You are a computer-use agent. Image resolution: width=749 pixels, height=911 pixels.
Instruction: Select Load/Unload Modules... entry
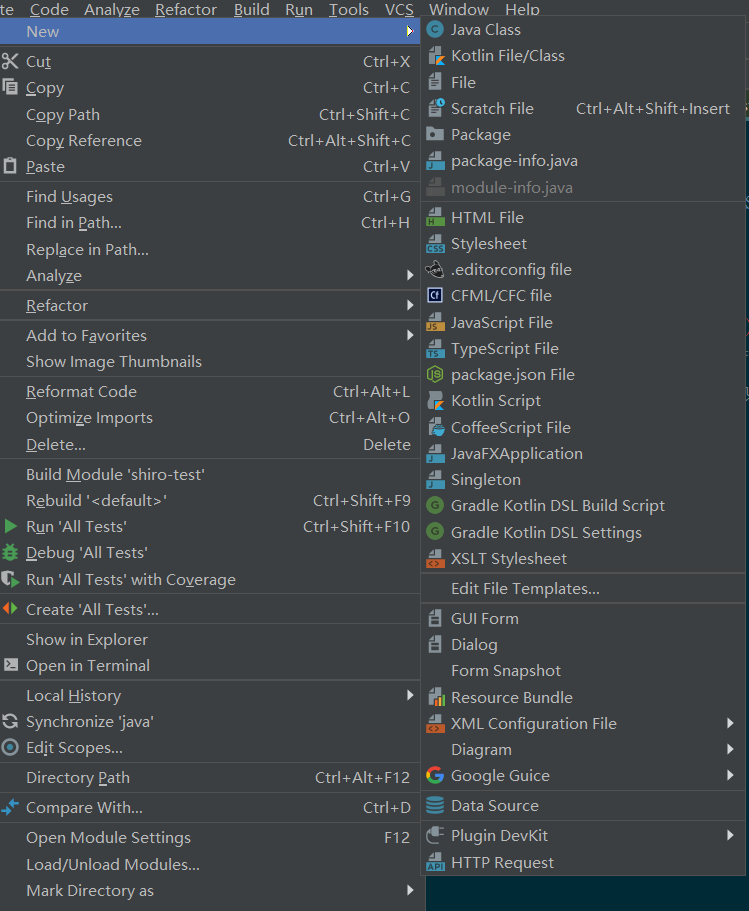(210, 864)
